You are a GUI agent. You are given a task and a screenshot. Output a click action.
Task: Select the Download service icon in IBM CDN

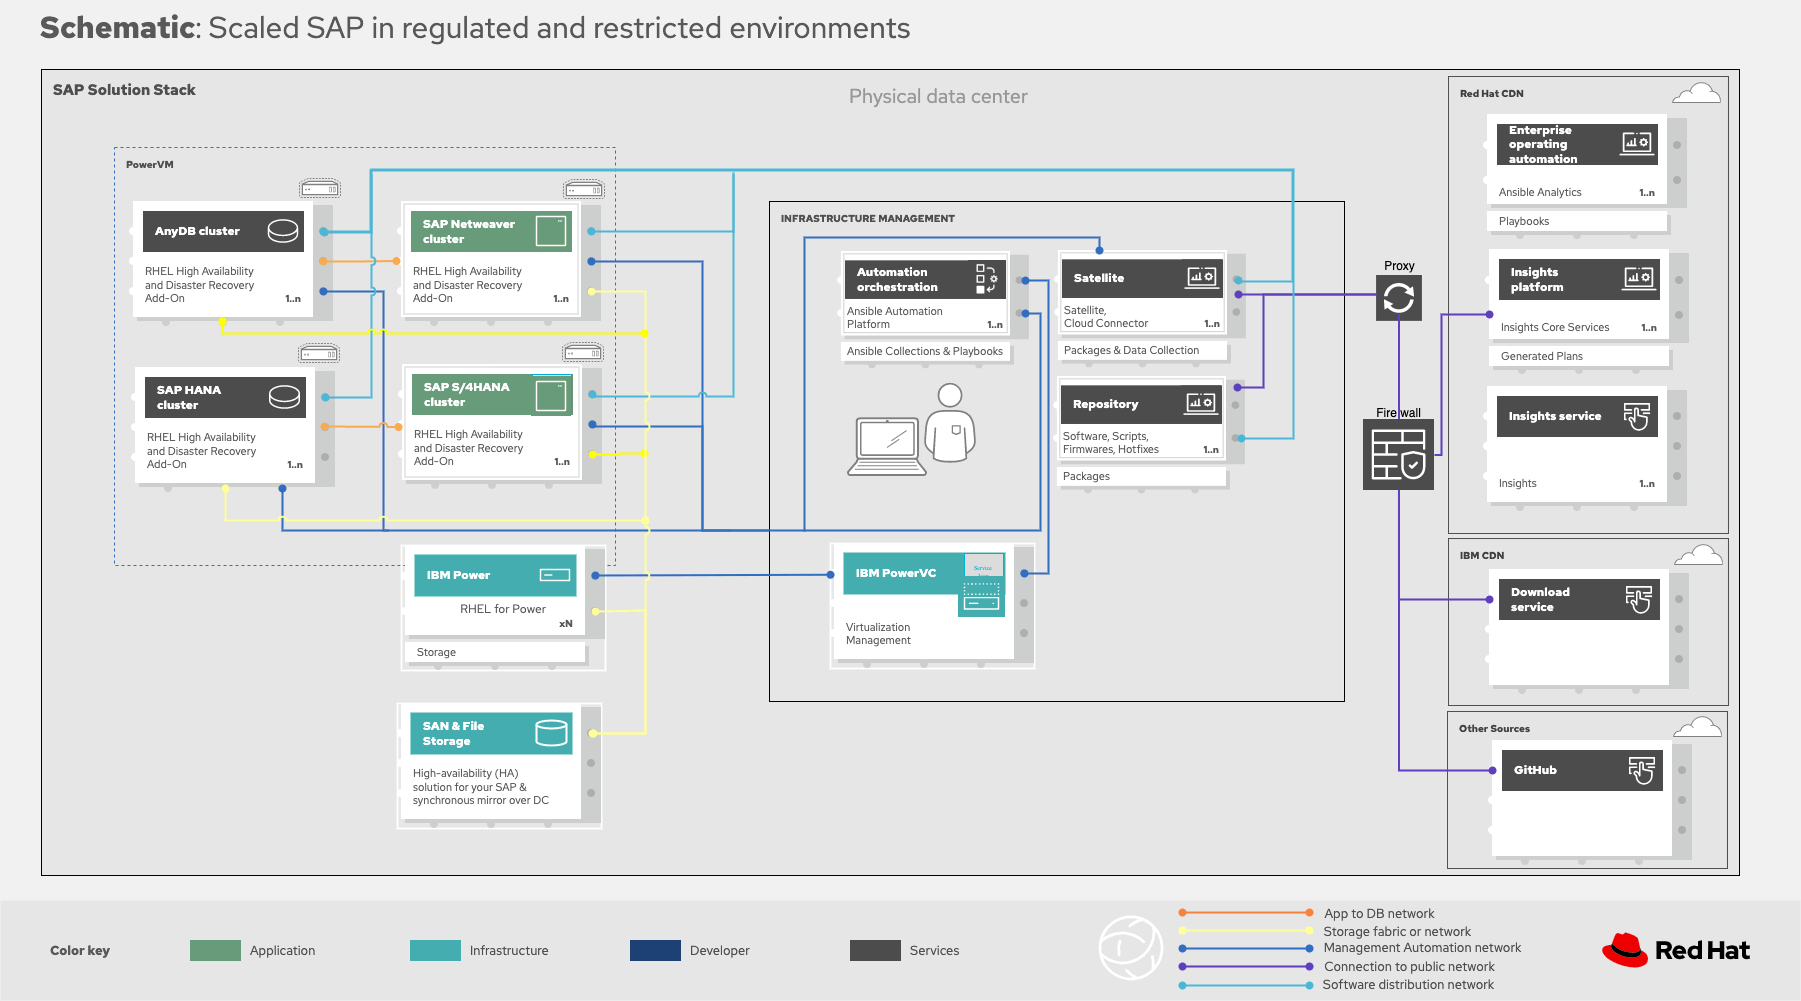click(1640, 599)
